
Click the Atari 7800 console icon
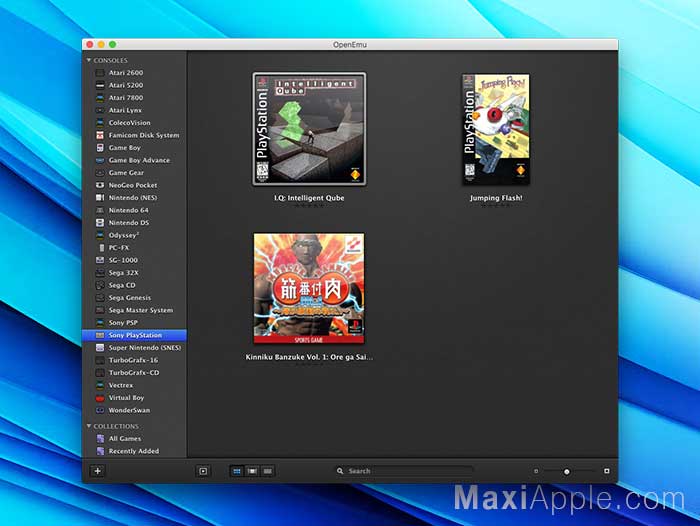[100, 98]
